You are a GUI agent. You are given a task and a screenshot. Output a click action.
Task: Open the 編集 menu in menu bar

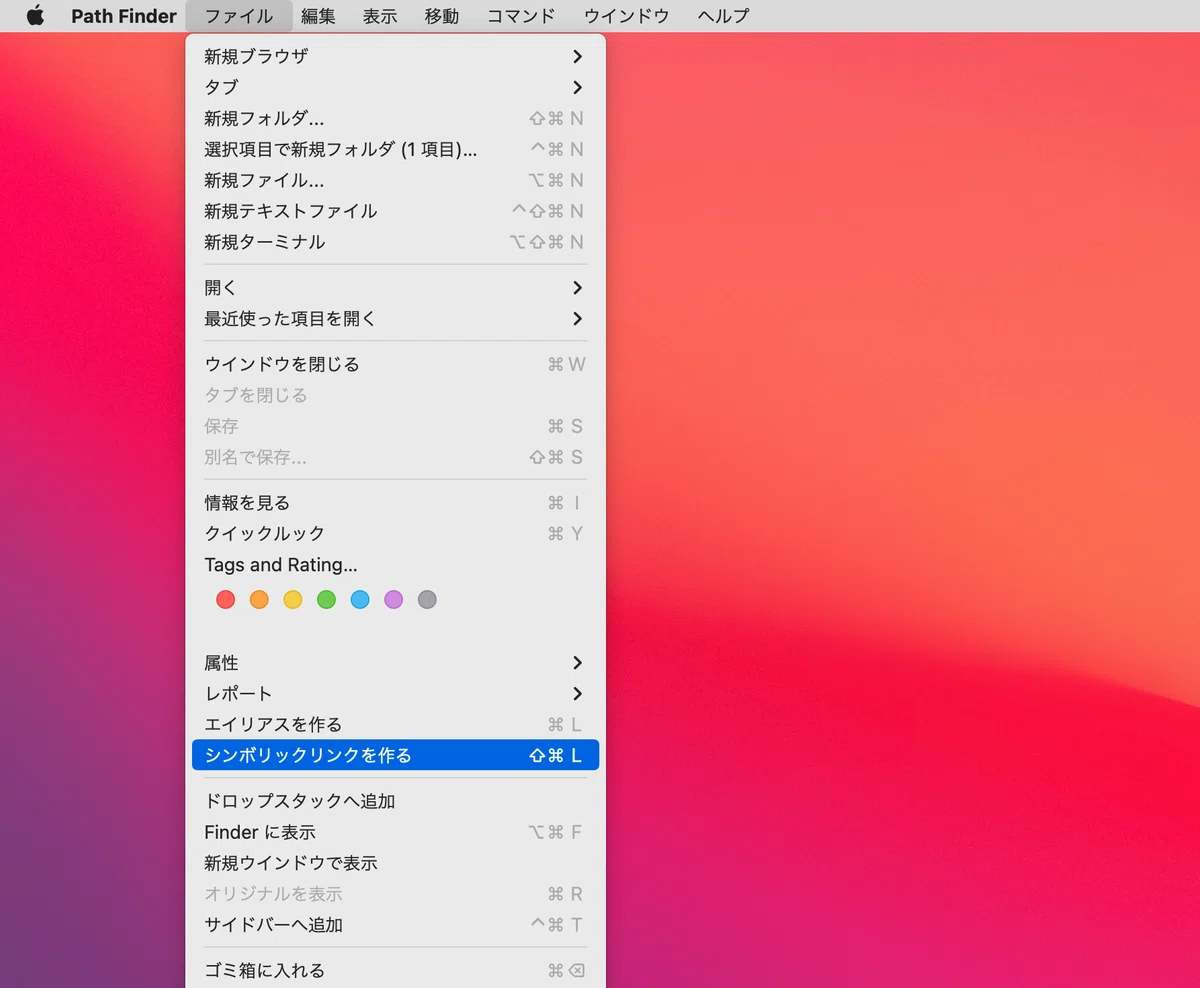pyautogui.click(x=318, y=16)
